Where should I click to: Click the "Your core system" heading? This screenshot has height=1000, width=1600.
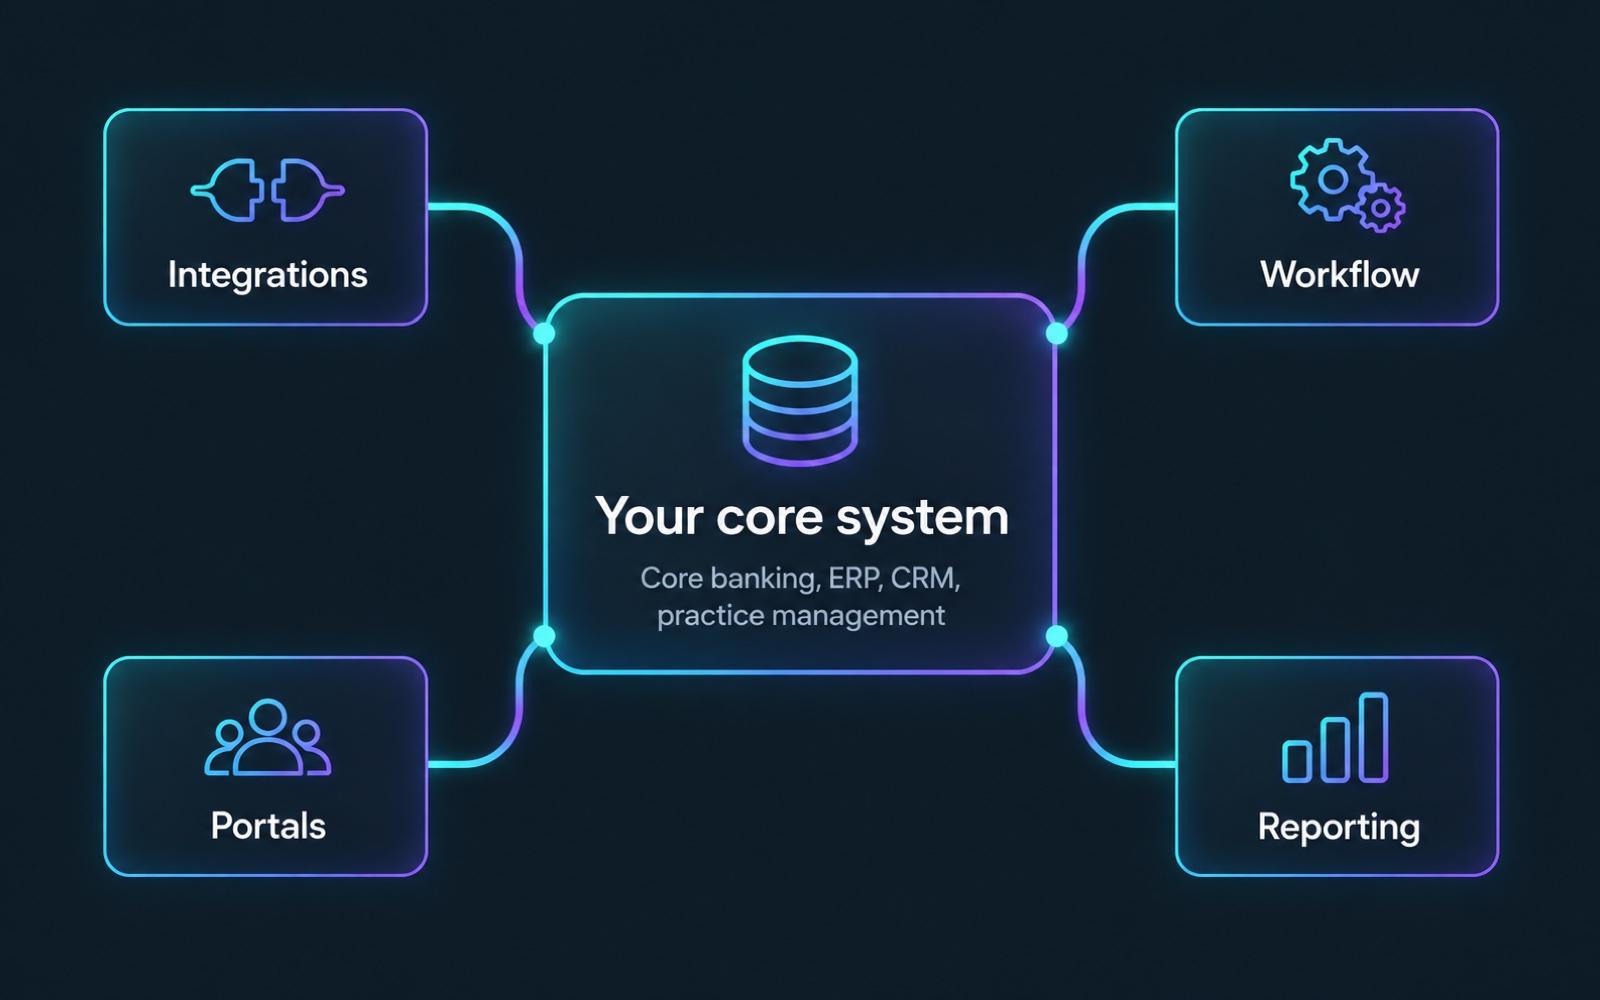pos(801,518)
